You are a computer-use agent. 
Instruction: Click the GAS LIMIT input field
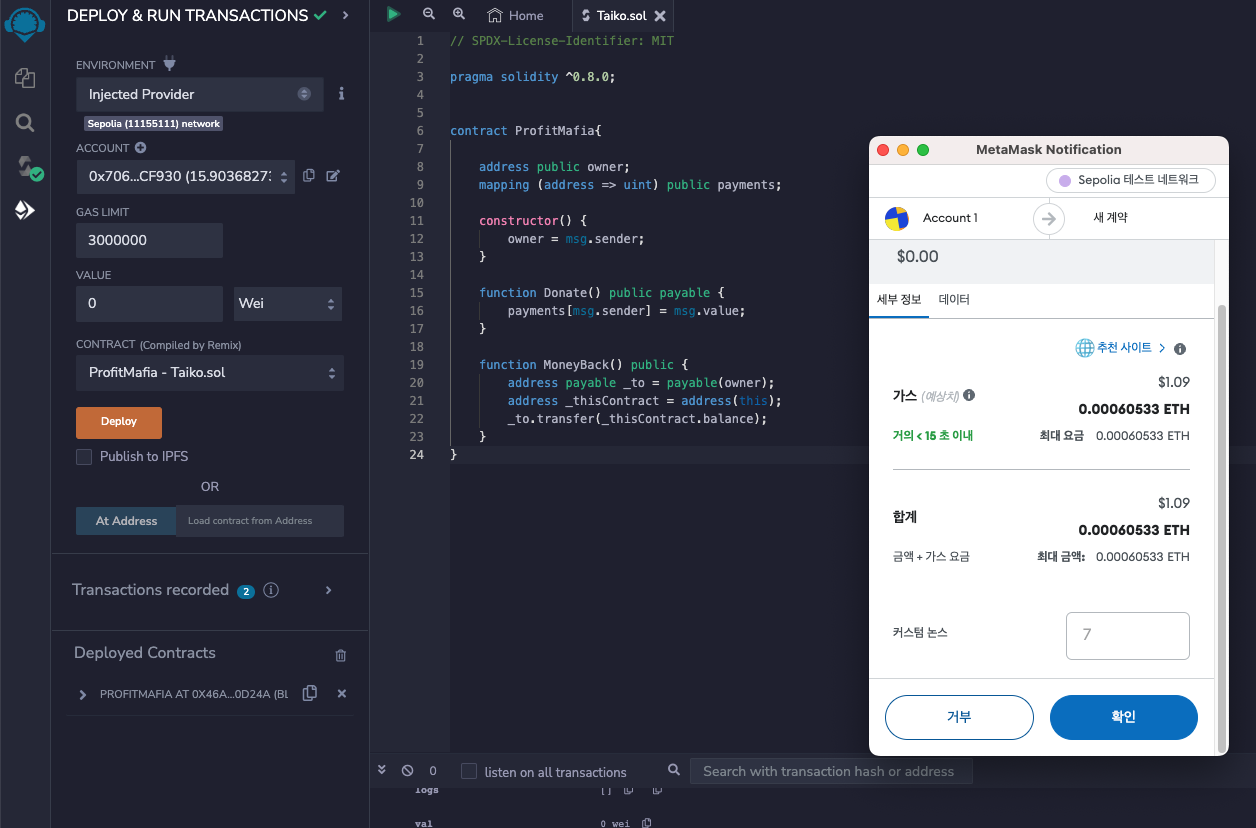pyautogui.click(x=149, y=240)
